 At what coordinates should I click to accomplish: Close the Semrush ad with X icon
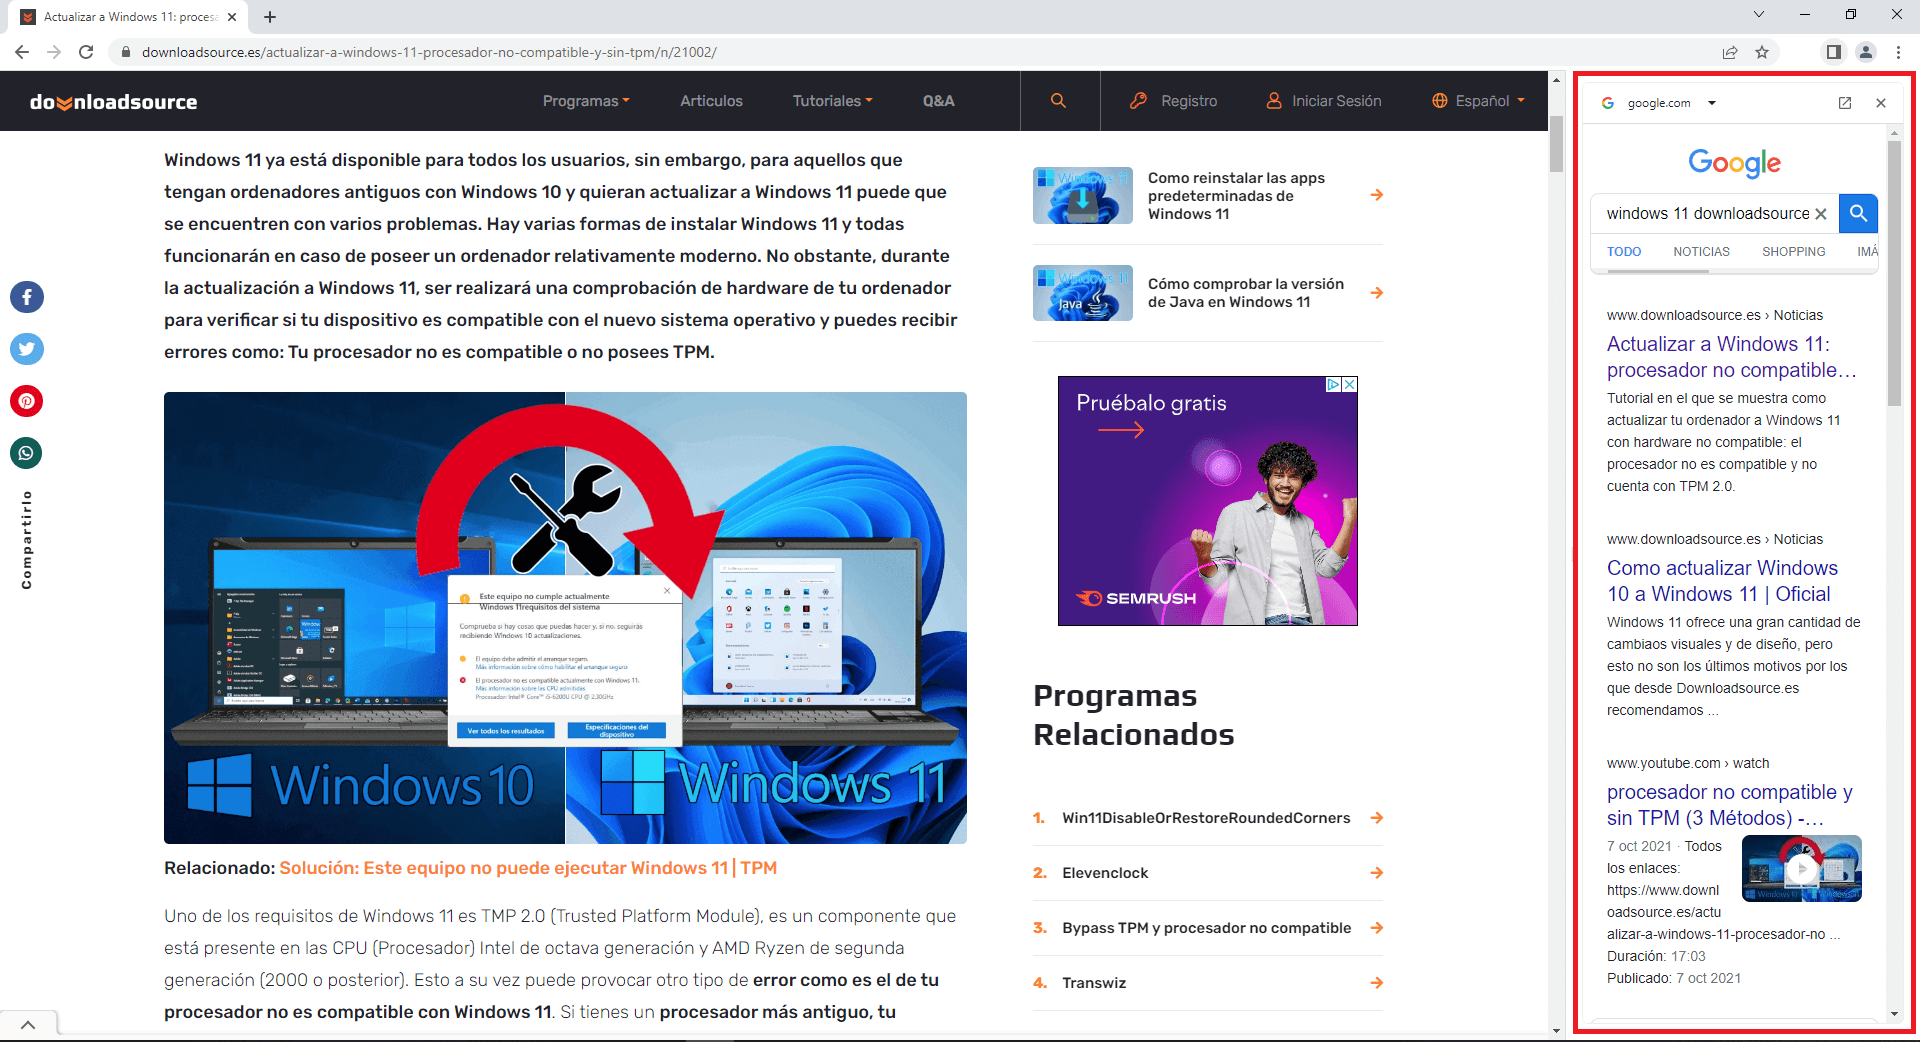click(1350, 384)
